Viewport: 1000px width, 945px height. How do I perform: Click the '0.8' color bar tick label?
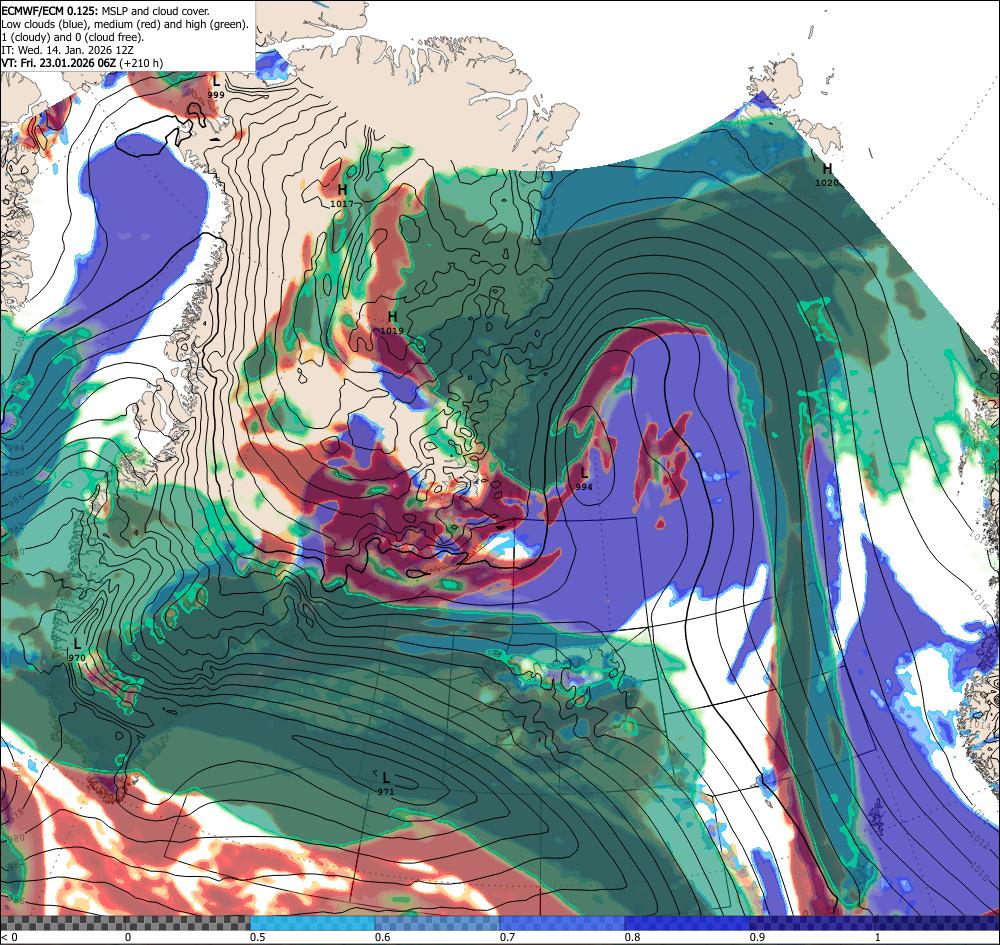pos(633,937)
